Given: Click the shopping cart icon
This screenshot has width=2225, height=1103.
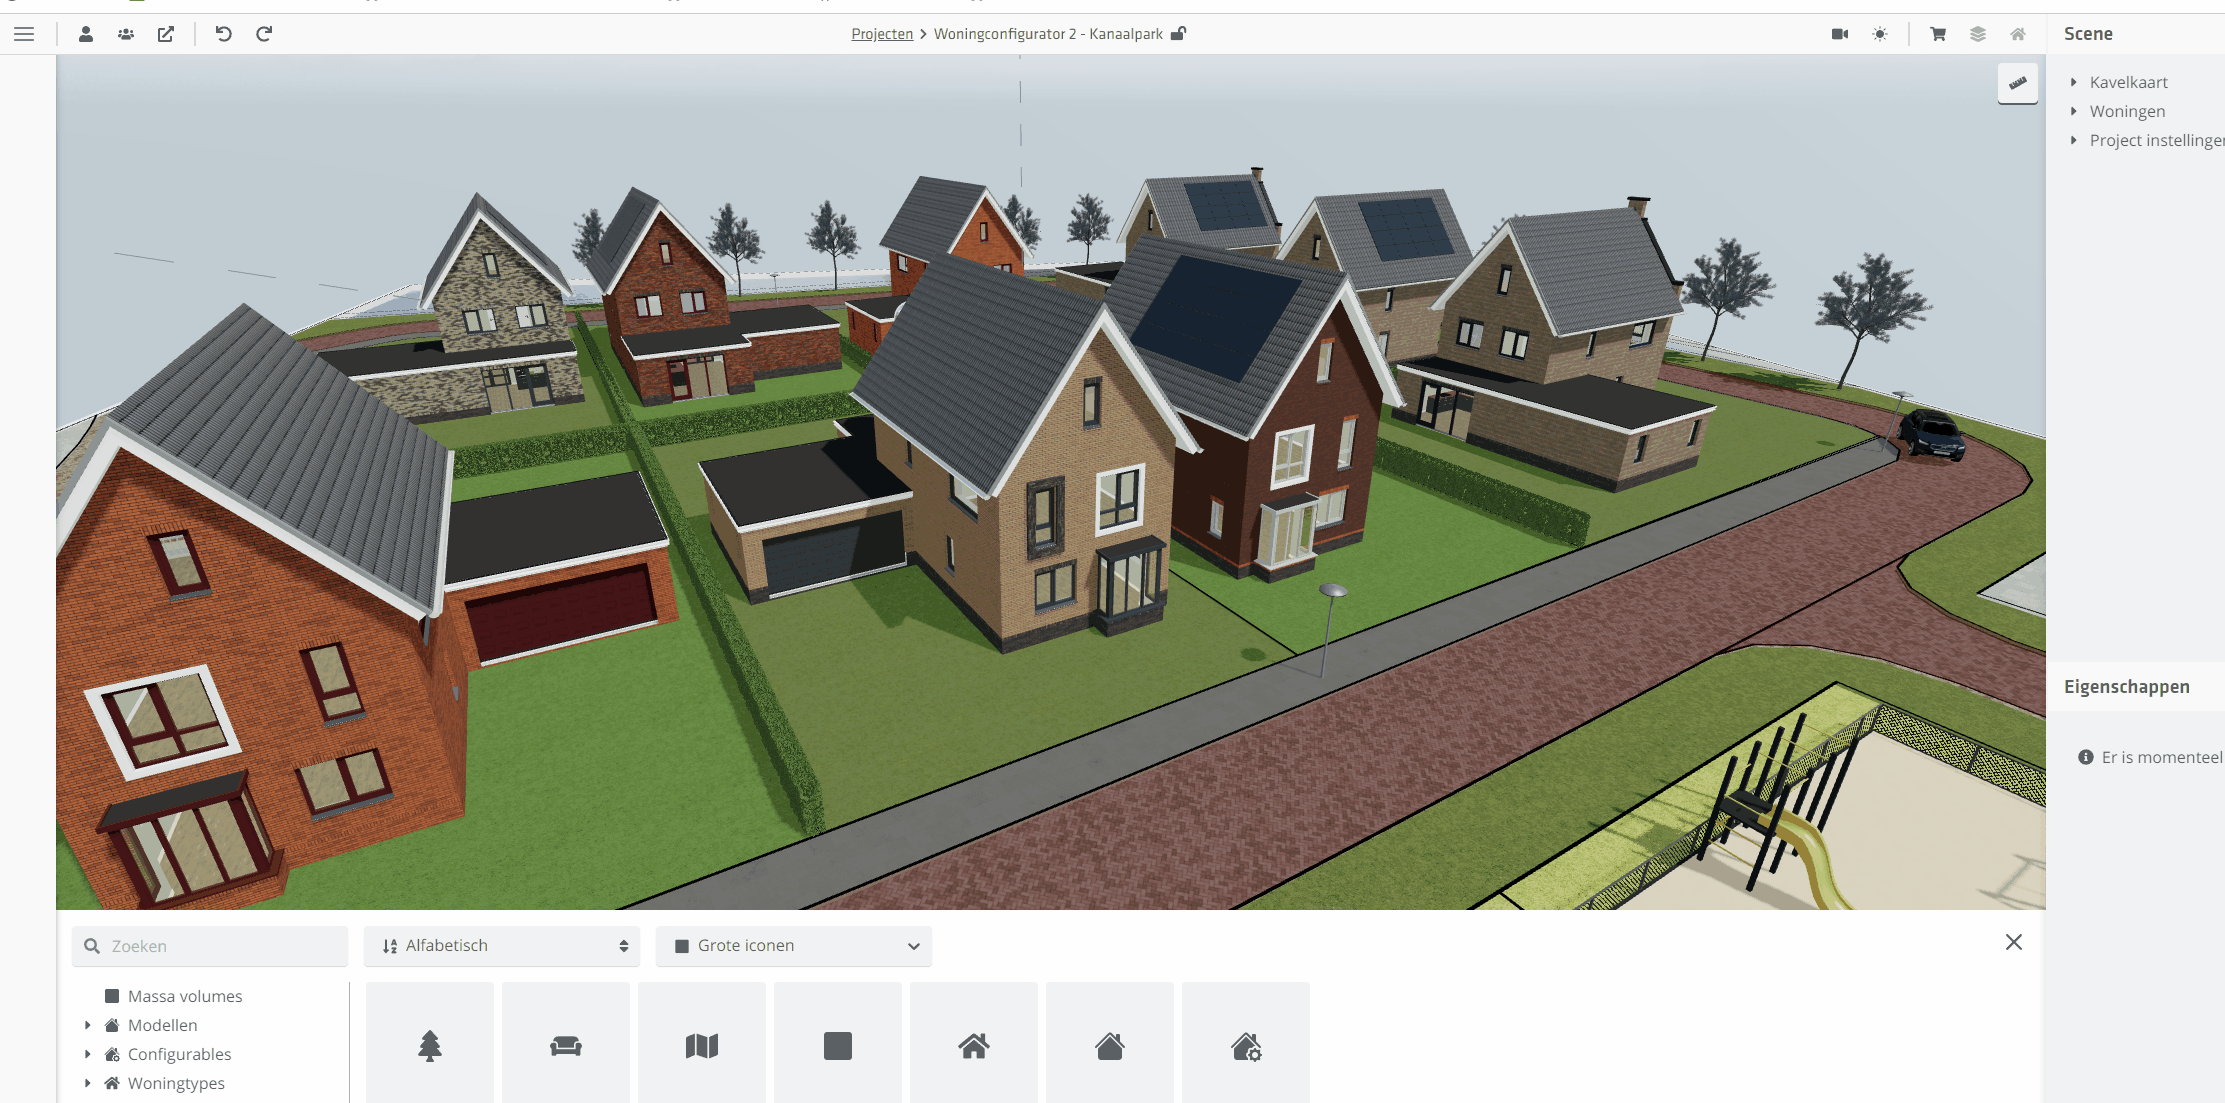Looking at the screenshot, I should tap(1938, 34).
